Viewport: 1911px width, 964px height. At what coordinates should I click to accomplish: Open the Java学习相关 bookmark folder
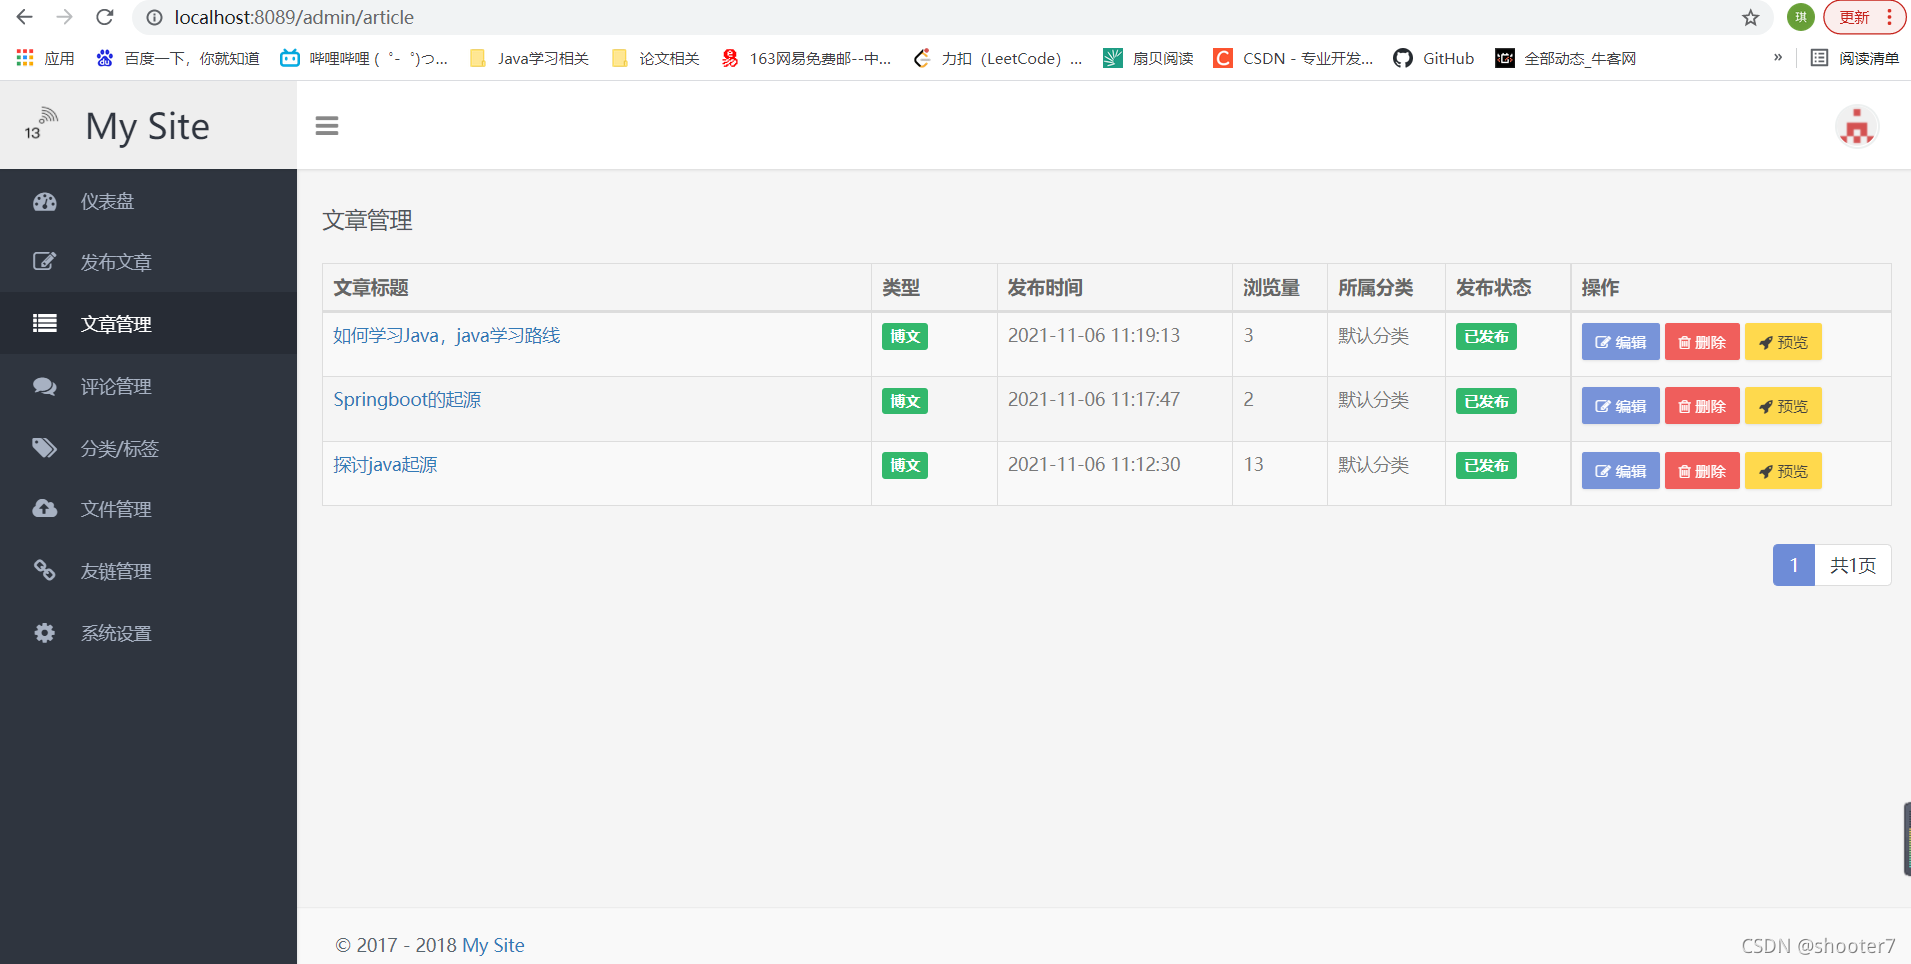(529, 58)
